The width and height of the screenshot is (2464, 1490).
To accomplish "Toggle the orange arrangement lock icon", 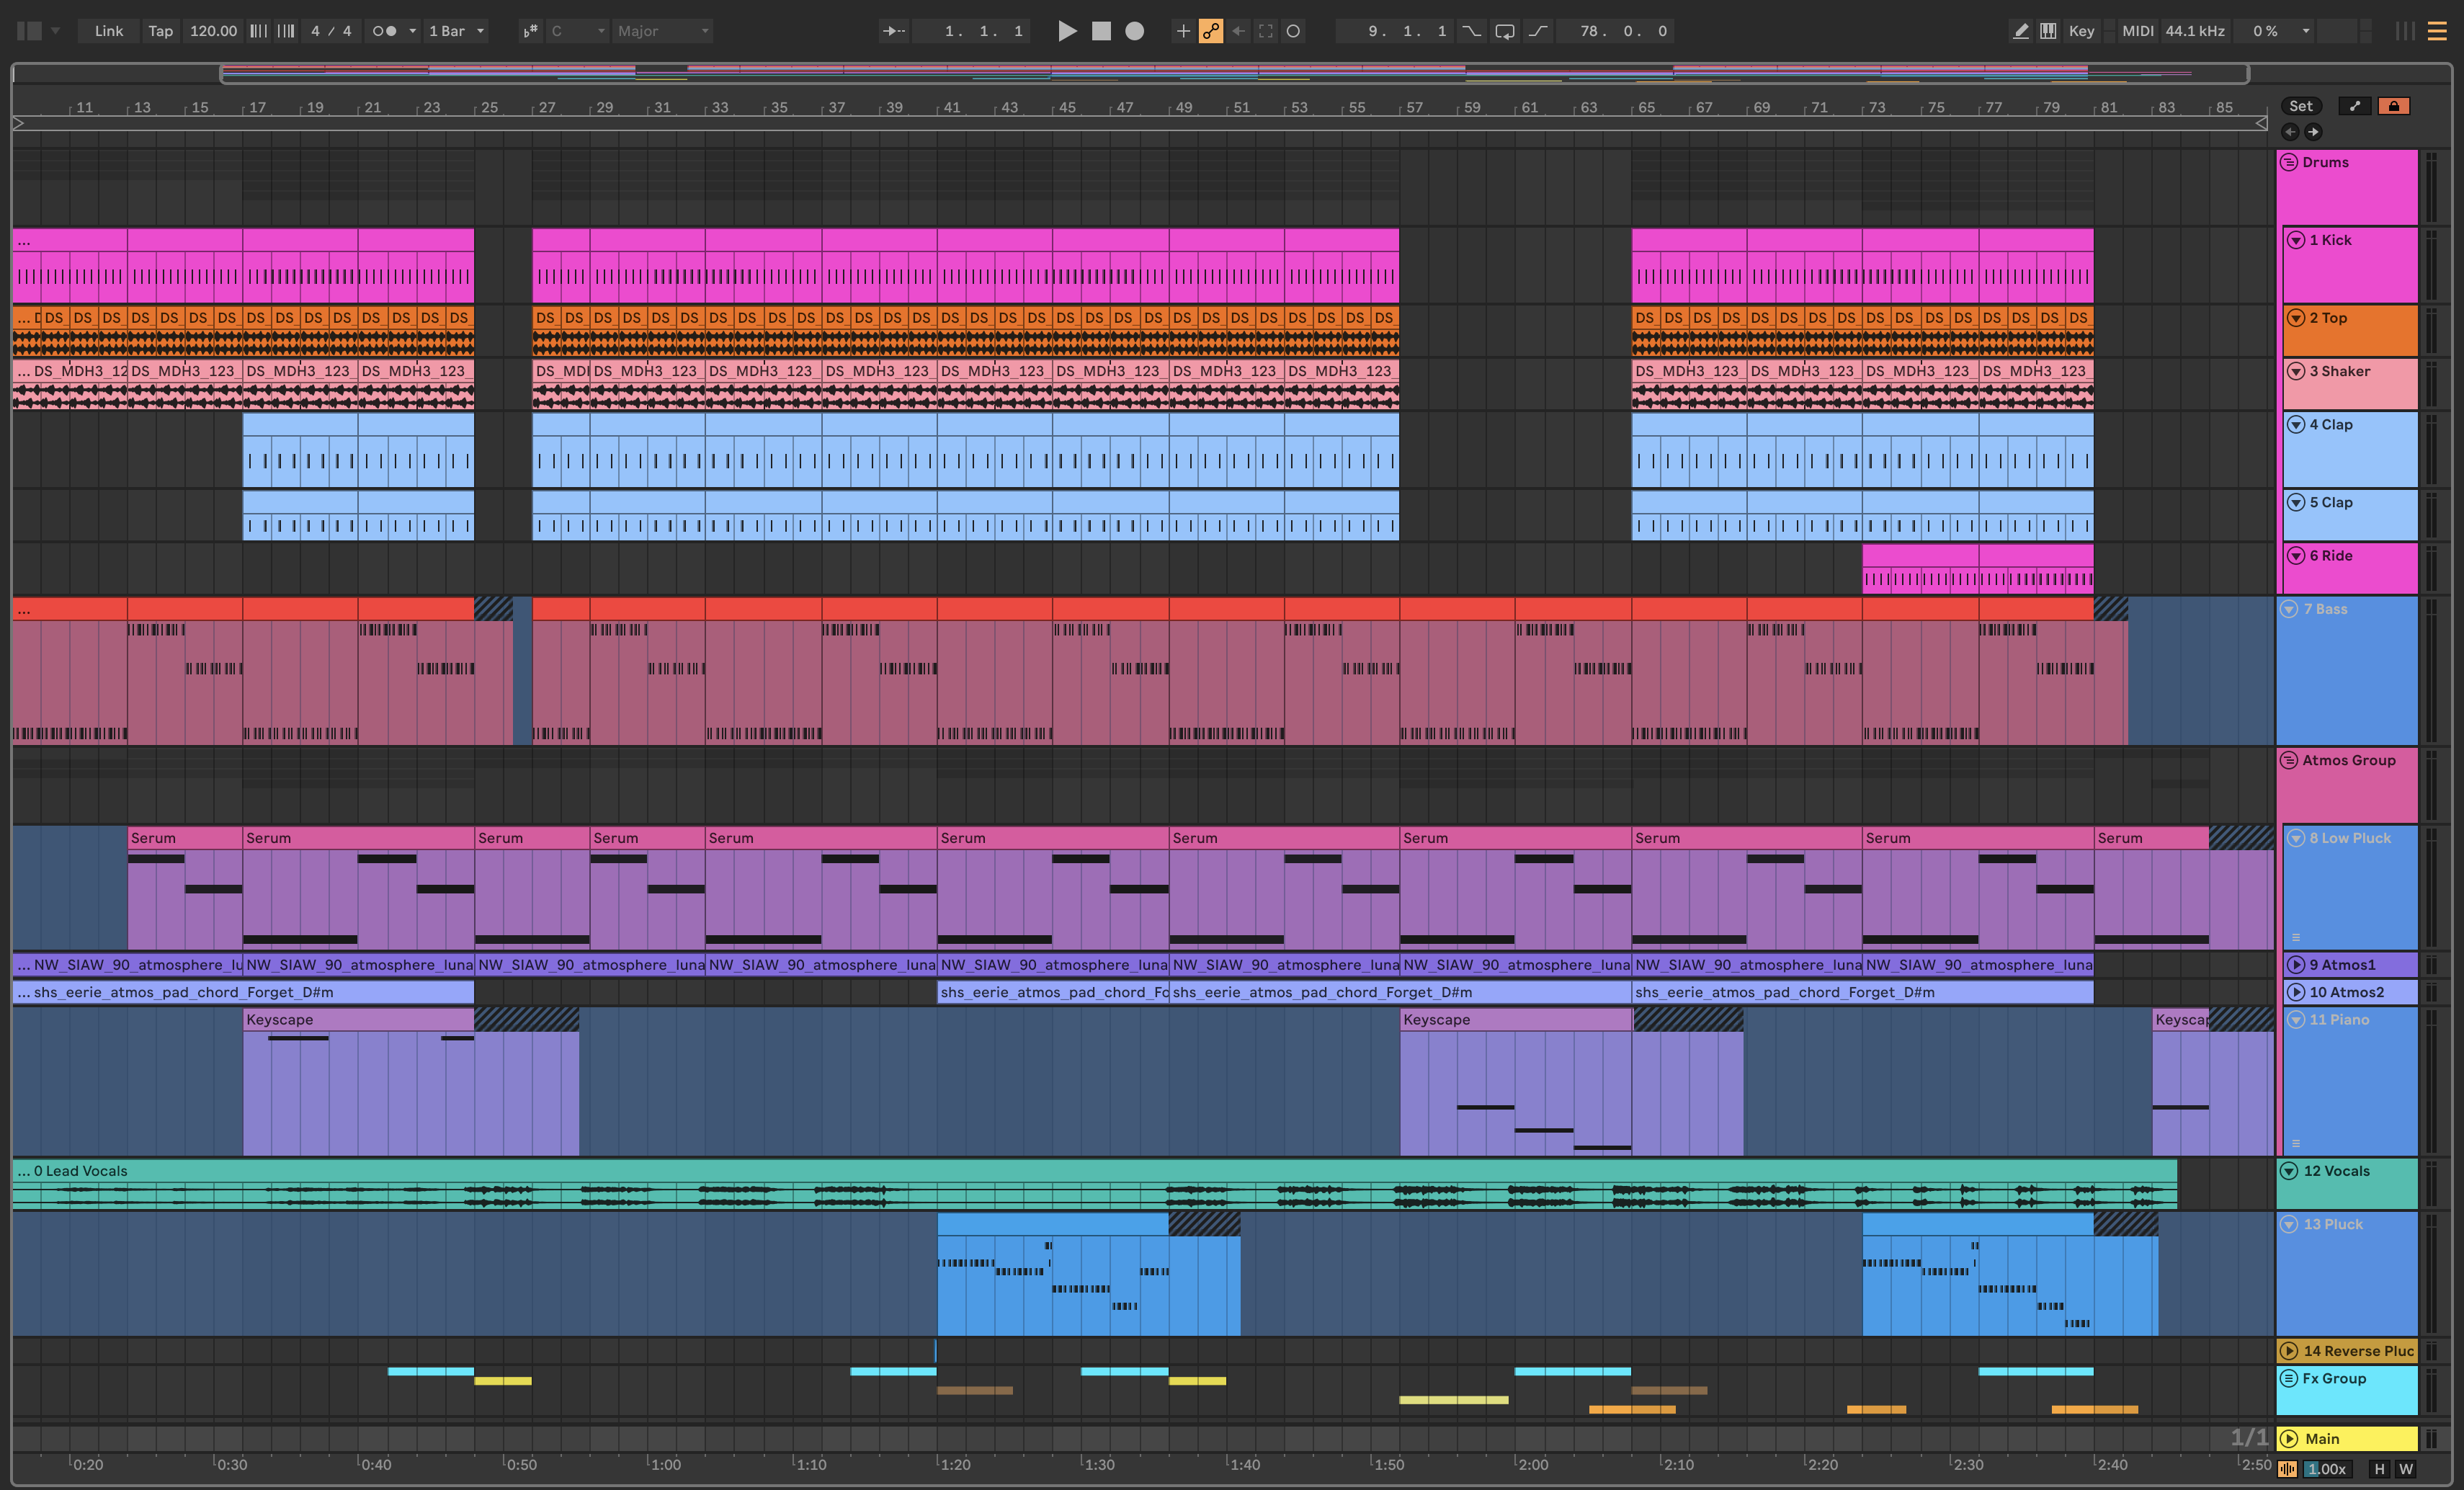I will tap(2393, 106).
